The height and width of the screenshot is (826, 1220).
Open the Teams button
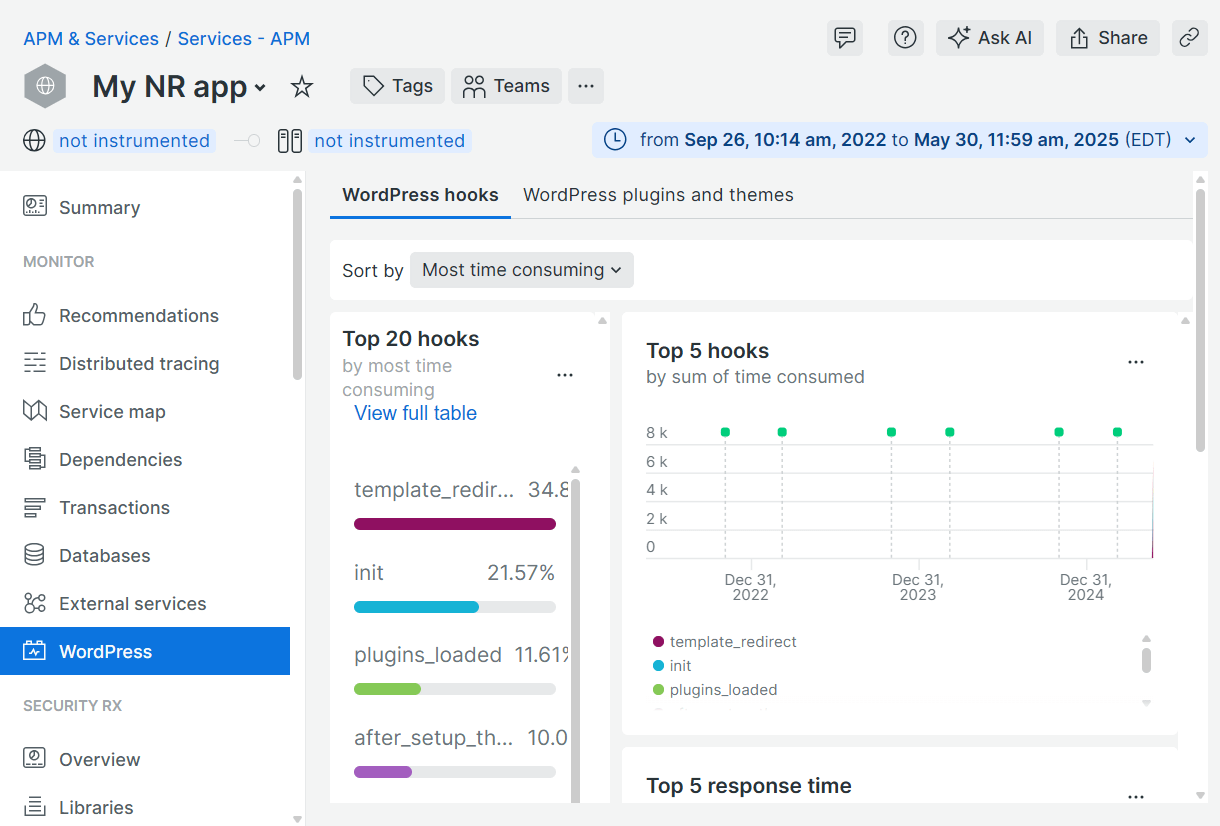click(x=506, y=86)
